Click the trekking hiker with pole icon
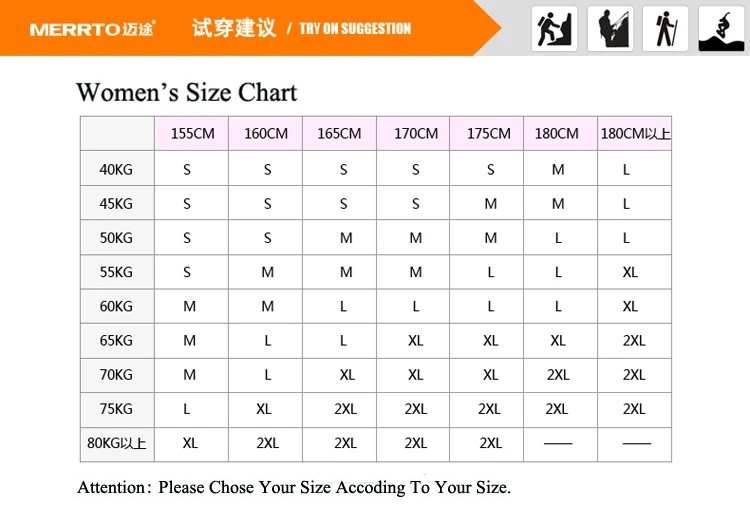This screenshot has width=750, height=525. pos(665,29)
